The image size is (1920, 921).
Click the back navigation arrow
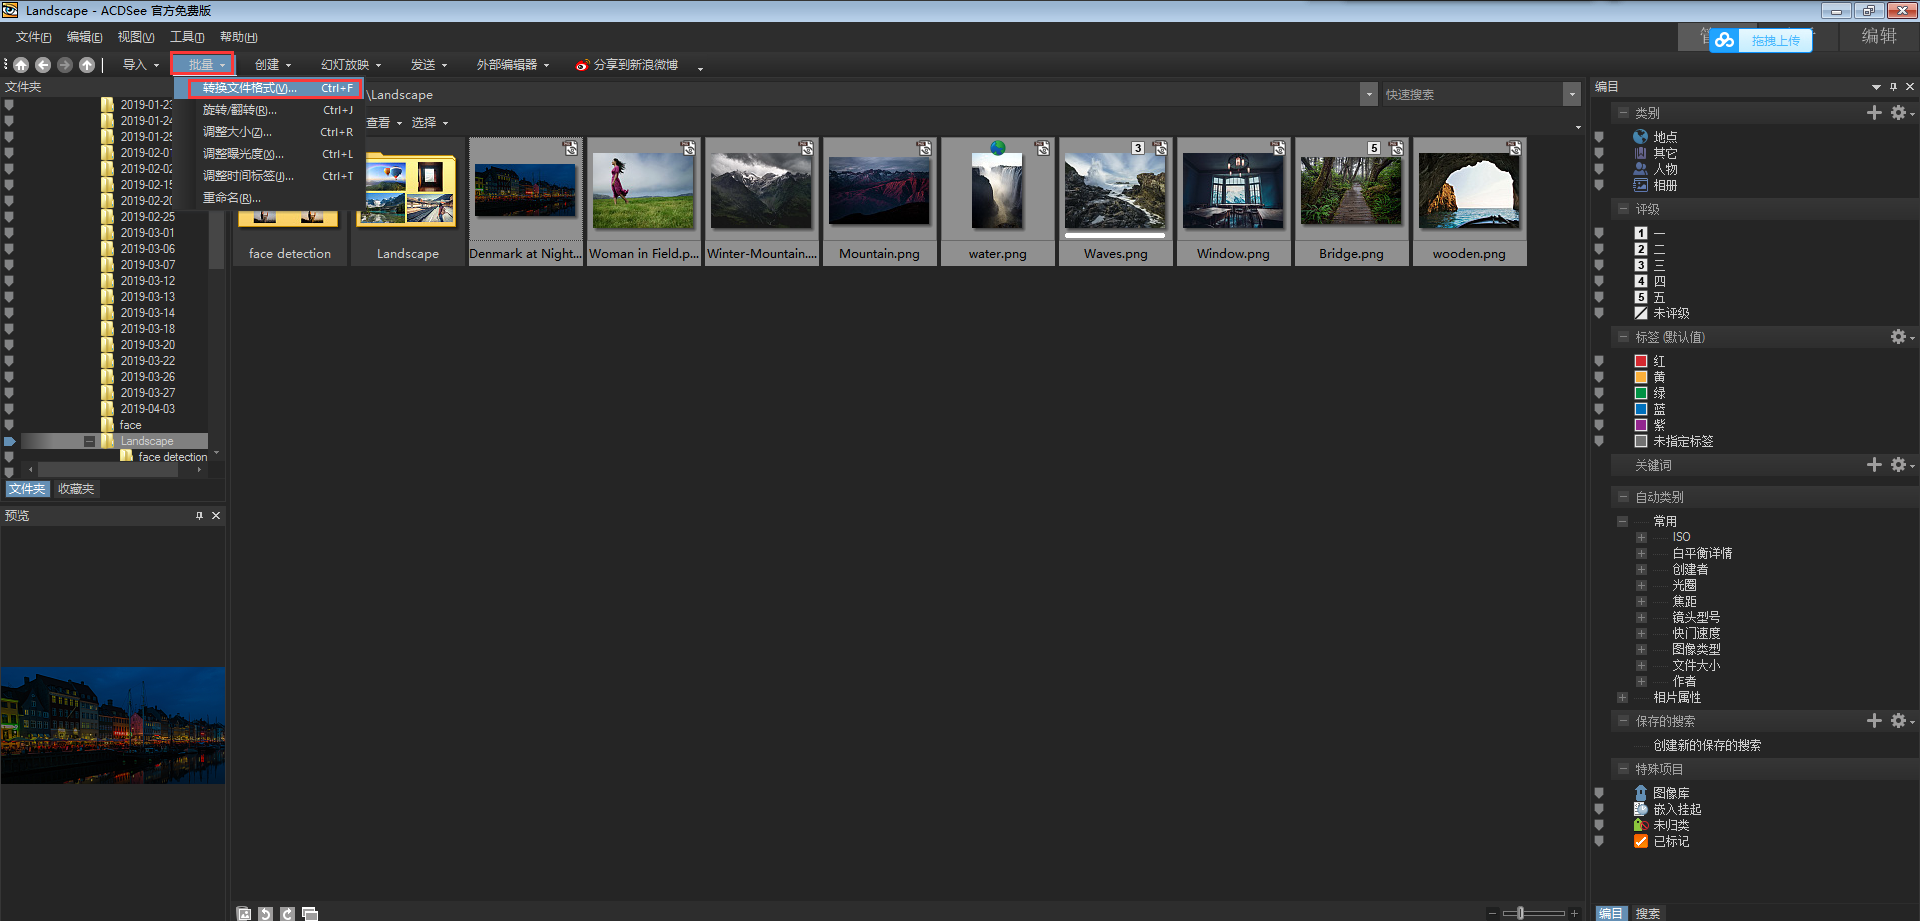pyautogui.click(x=43, y=65)
